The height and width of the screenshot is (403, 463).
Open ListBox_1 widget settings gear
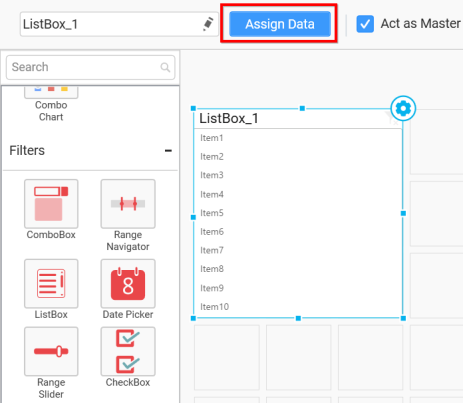403,108
